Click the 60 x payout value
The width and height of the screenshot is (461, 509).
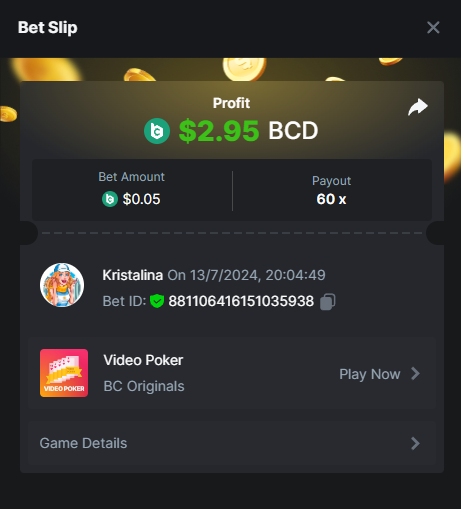331,199
